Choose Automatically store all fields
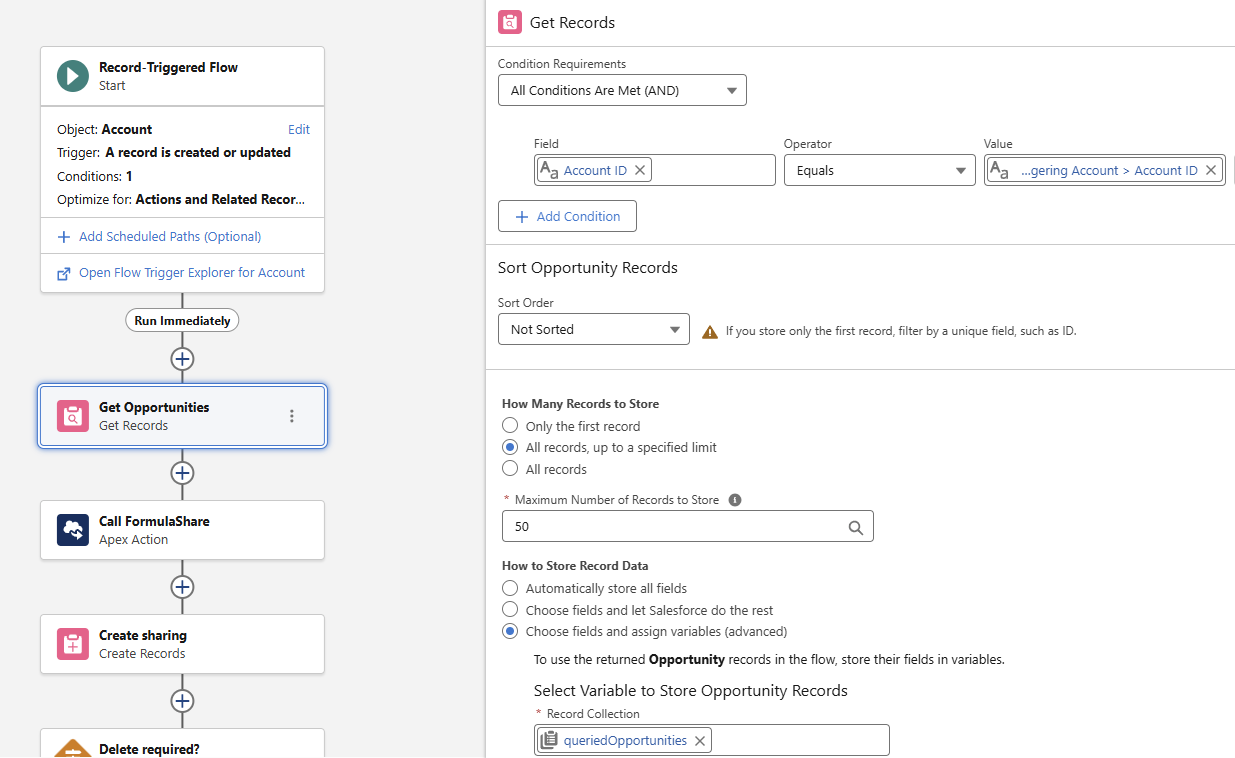 click(510, 588)
